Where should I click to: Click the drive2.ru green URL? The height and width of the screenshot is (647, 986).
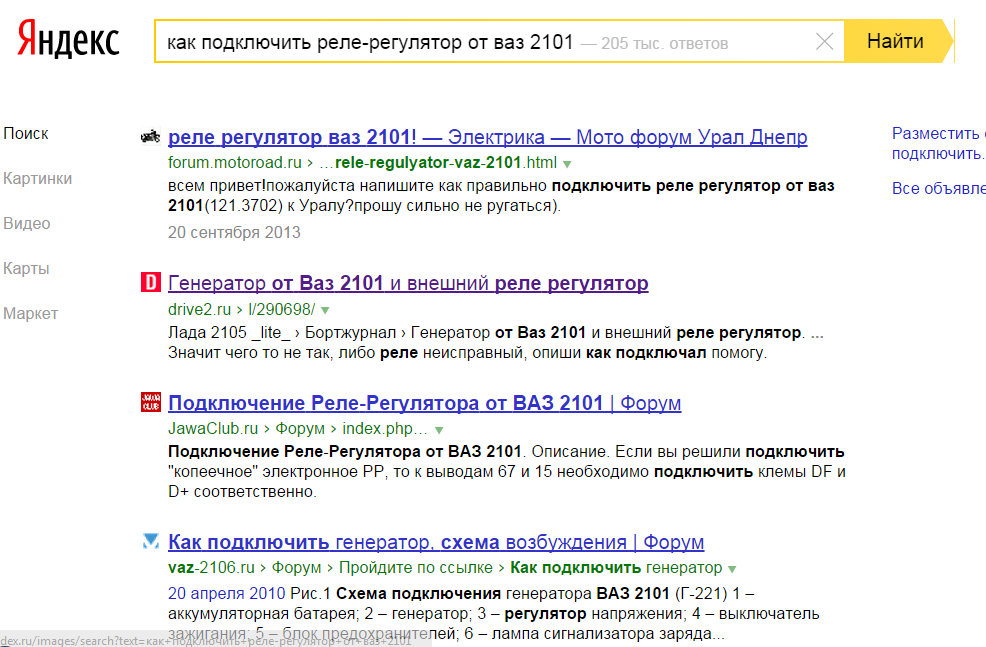(x=199, y=309)
